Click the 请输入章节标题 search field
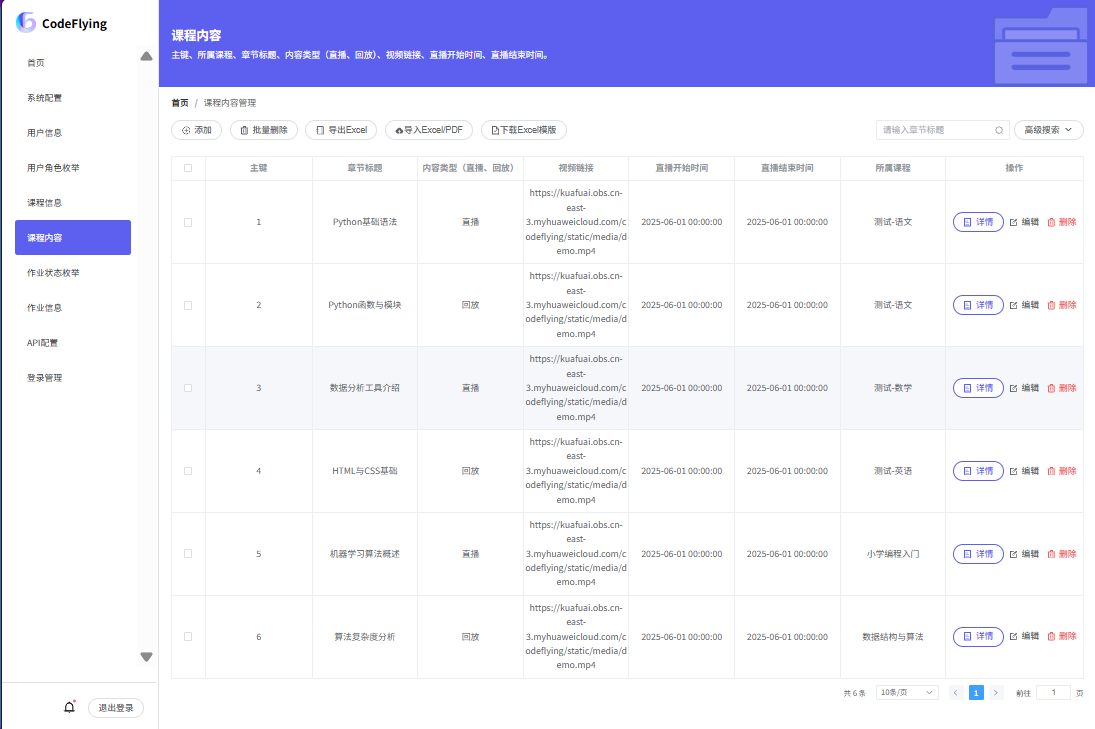1095x729 pixels. (934, 130)
